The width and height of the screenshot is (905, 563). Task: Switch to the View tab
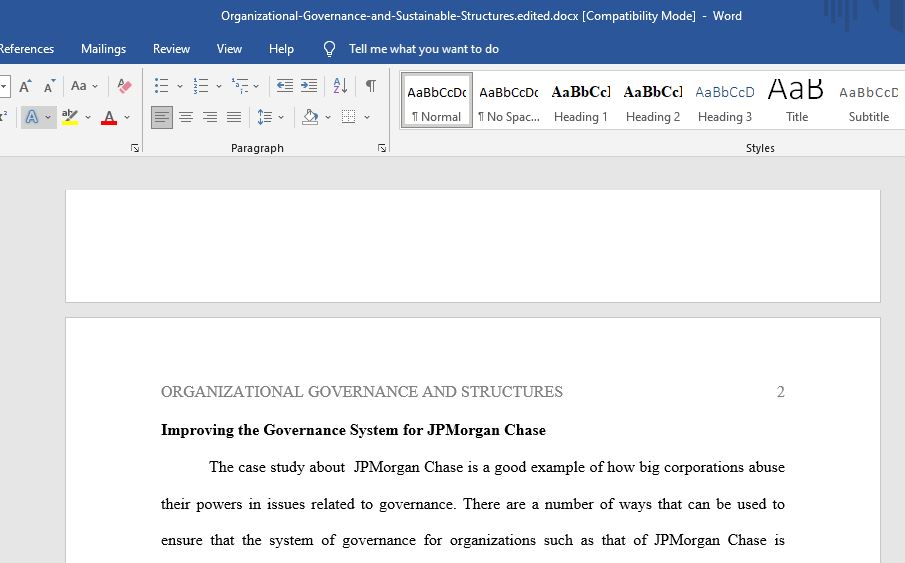tap(229, 49)
